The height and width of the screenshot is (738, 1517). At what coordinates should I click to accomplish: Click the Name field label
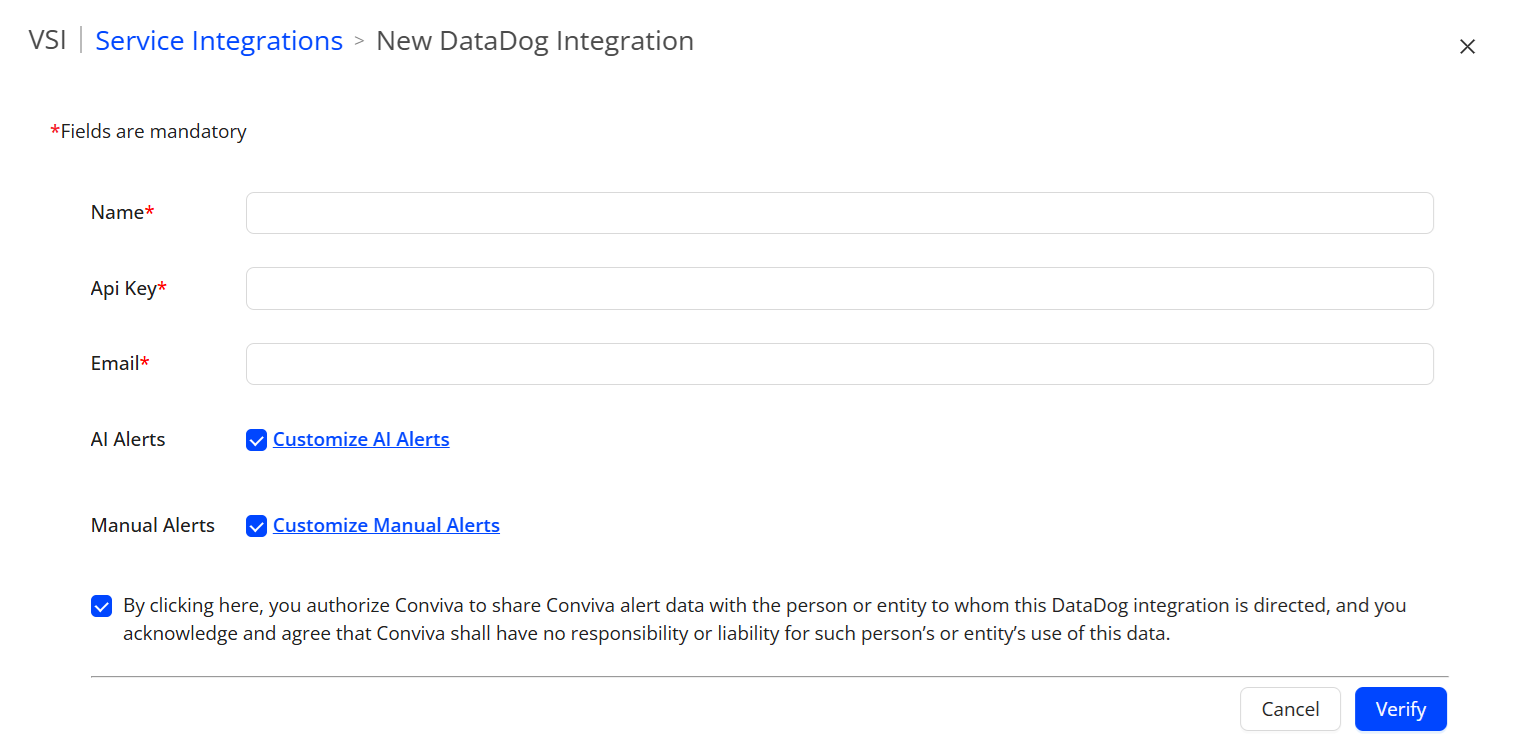pyautogui.click(x=118, y=212)
